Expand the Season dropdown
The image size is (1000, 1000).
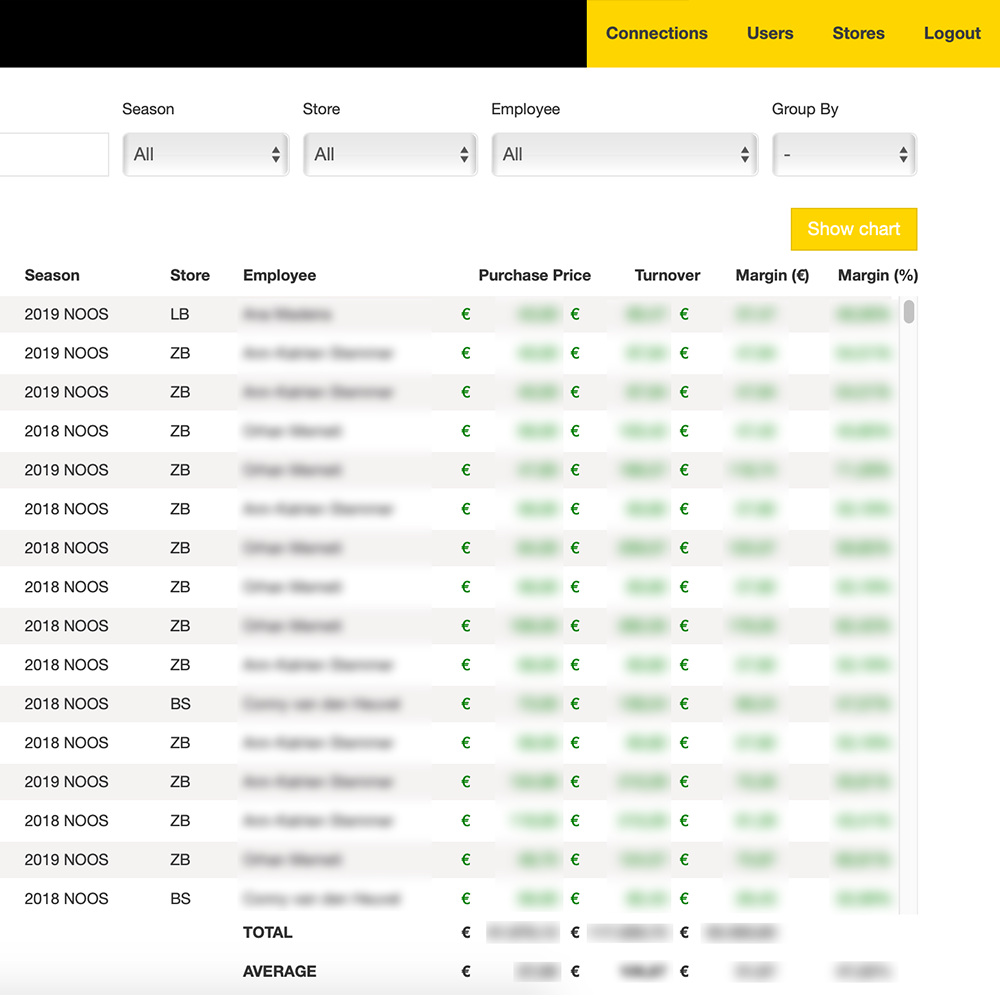pos(205,155)
